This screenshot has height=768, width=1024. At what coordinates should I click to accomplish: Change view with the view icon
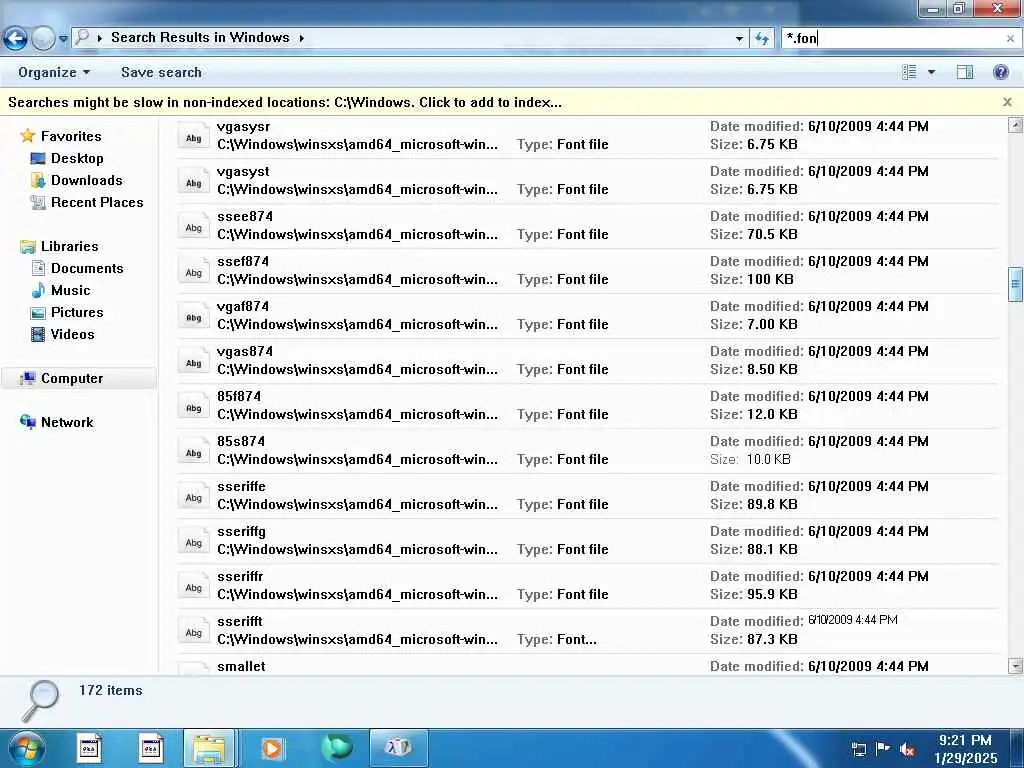tap(909, 72)
